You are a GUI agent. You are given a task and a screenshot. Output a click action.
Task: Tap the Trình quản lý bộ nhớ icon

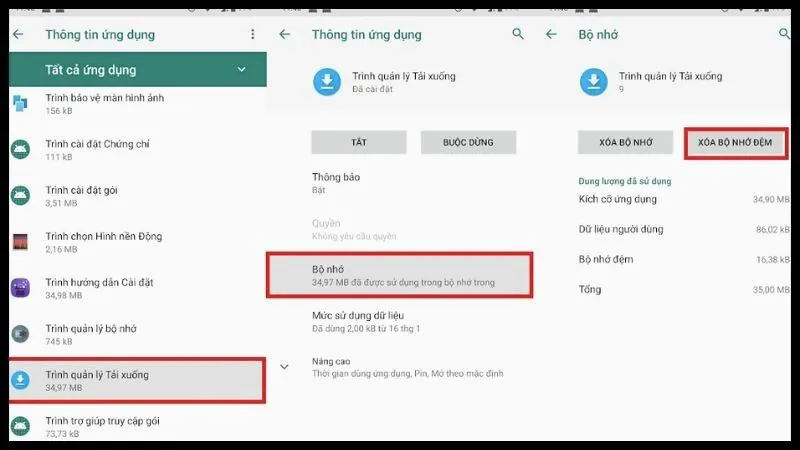20,334
